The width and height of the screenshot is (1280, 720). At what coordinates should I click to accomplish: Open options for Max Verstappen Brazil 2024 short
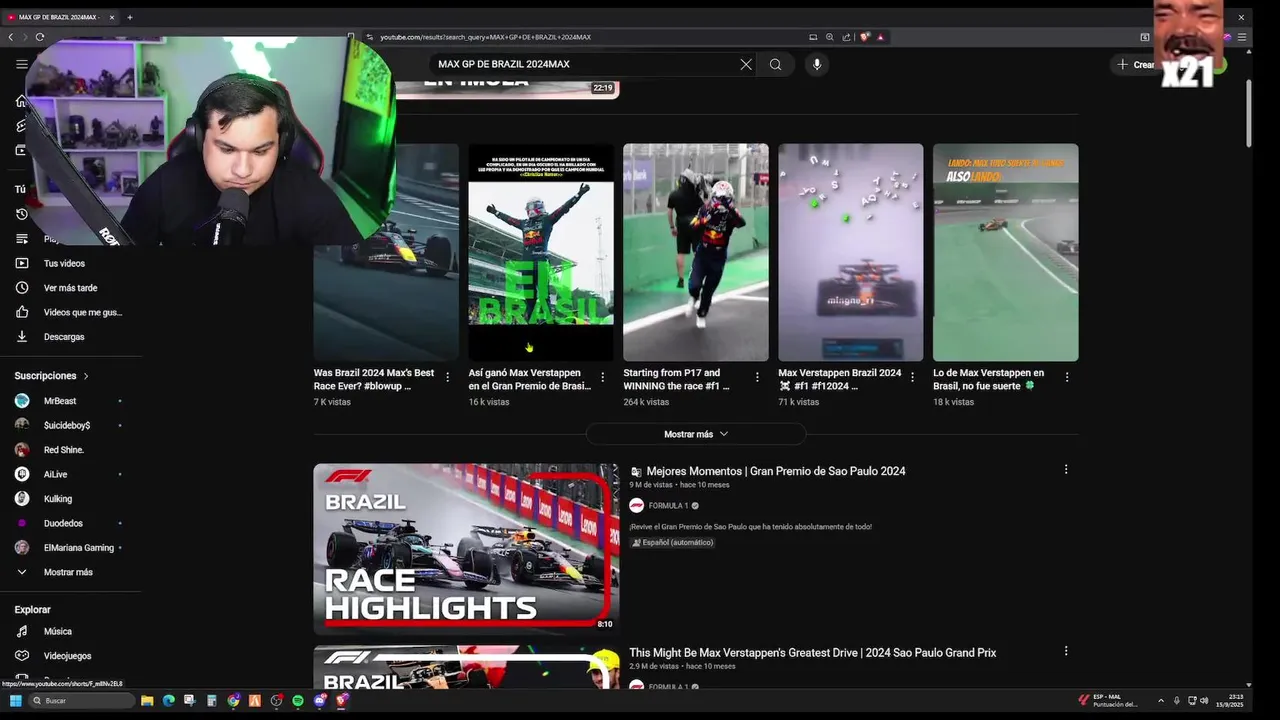pyautogui.click(x=912, y=377)
